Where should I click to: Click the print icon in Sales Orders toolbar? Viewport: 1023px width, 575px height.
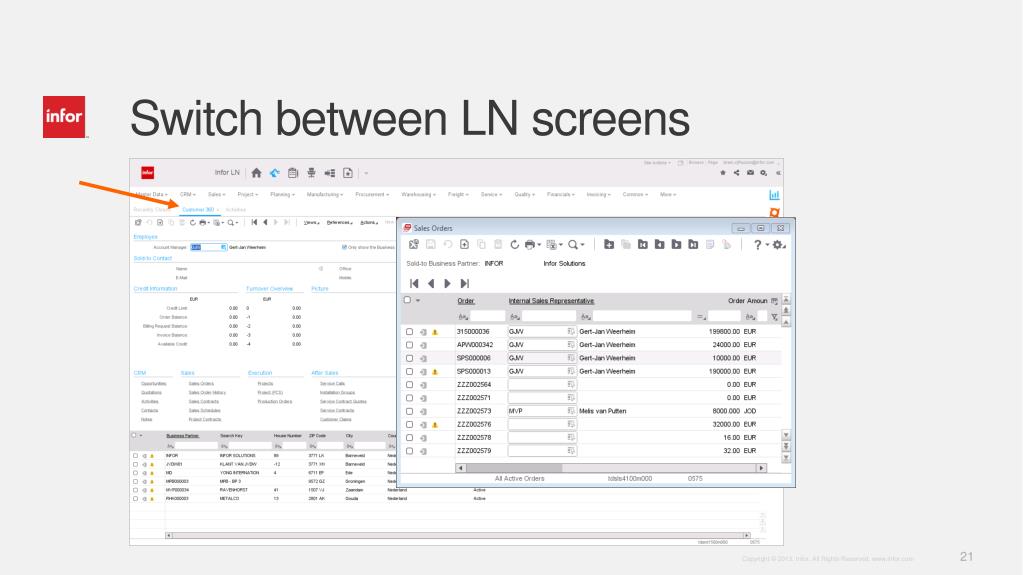pyautogui.click(x=530, y=245)
